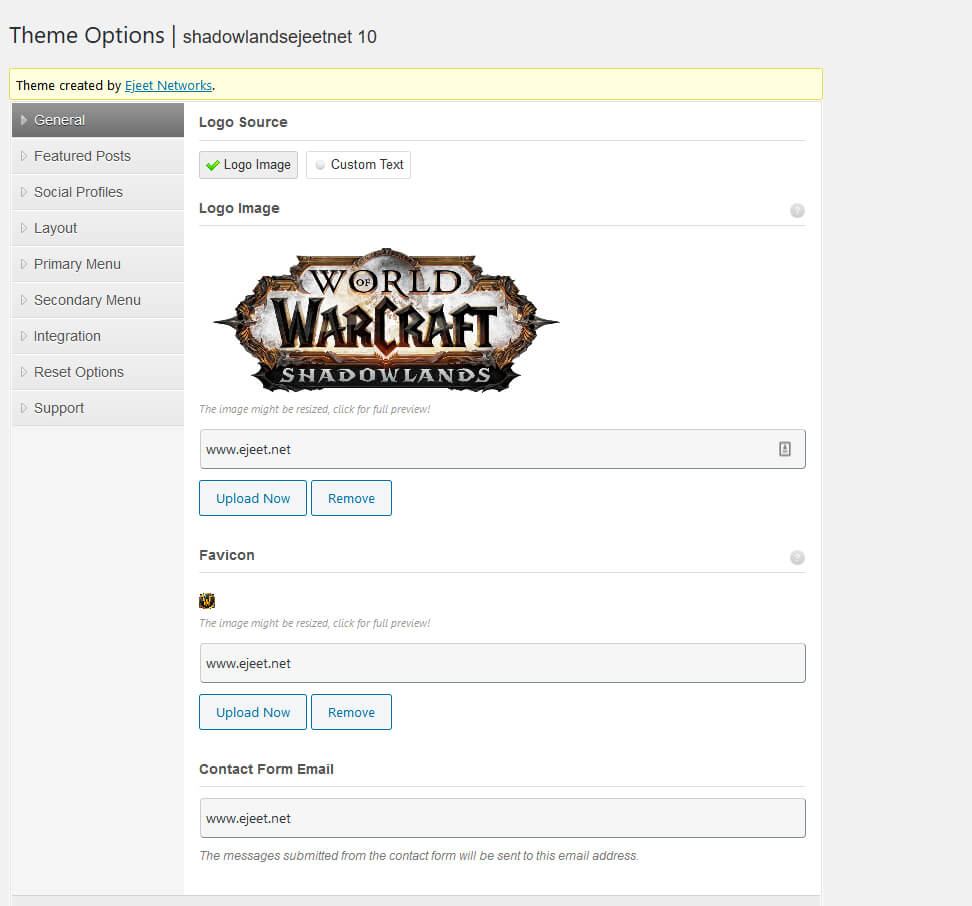Image resolution: width=972 pixels, height=906 pixels.
Task: Click the Logo Image help icon
Action: tap(797, 210)
